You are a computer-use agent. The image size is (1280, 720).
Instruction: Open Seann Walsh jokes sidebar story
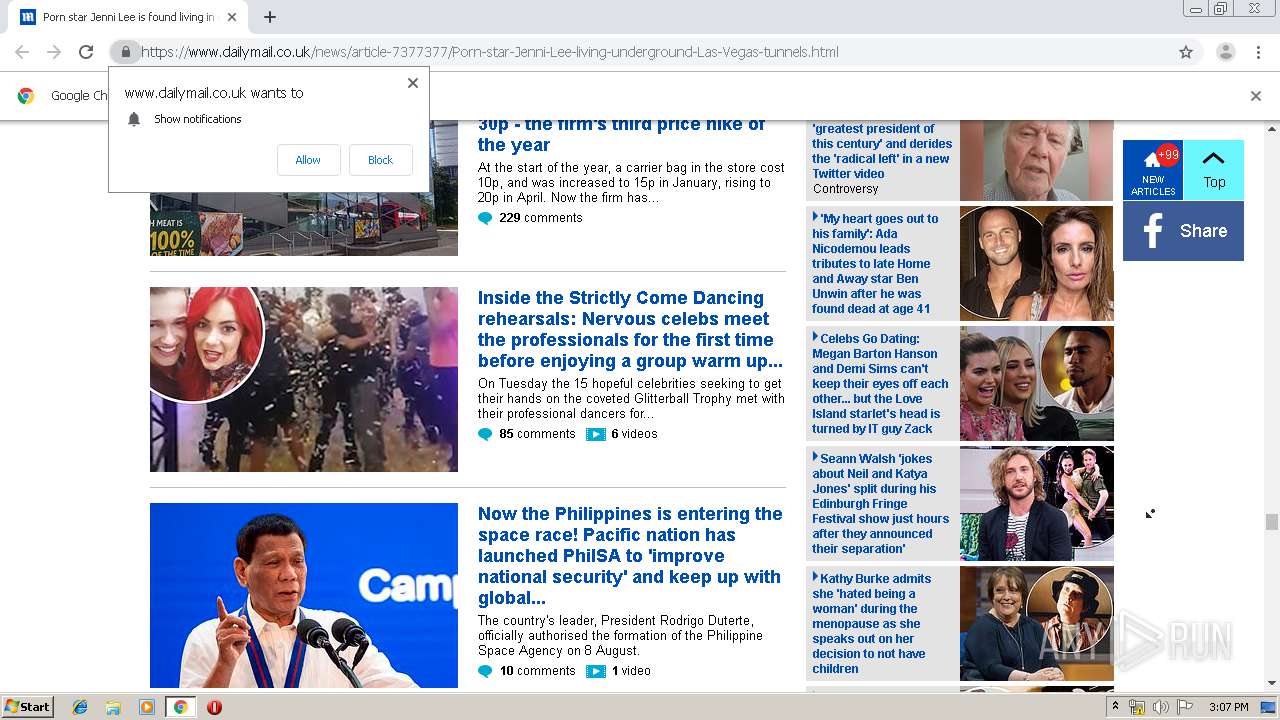[x=880, y=504]
